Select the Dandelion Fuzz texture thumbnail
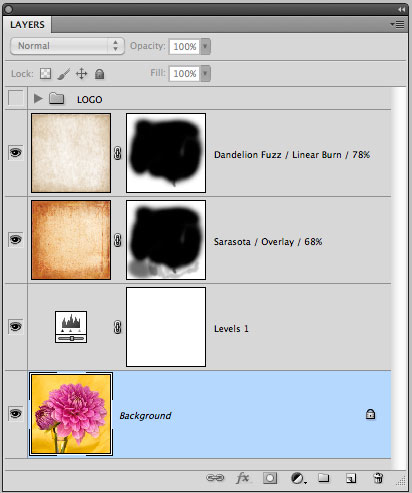412x493 pixels. point(71,153)
